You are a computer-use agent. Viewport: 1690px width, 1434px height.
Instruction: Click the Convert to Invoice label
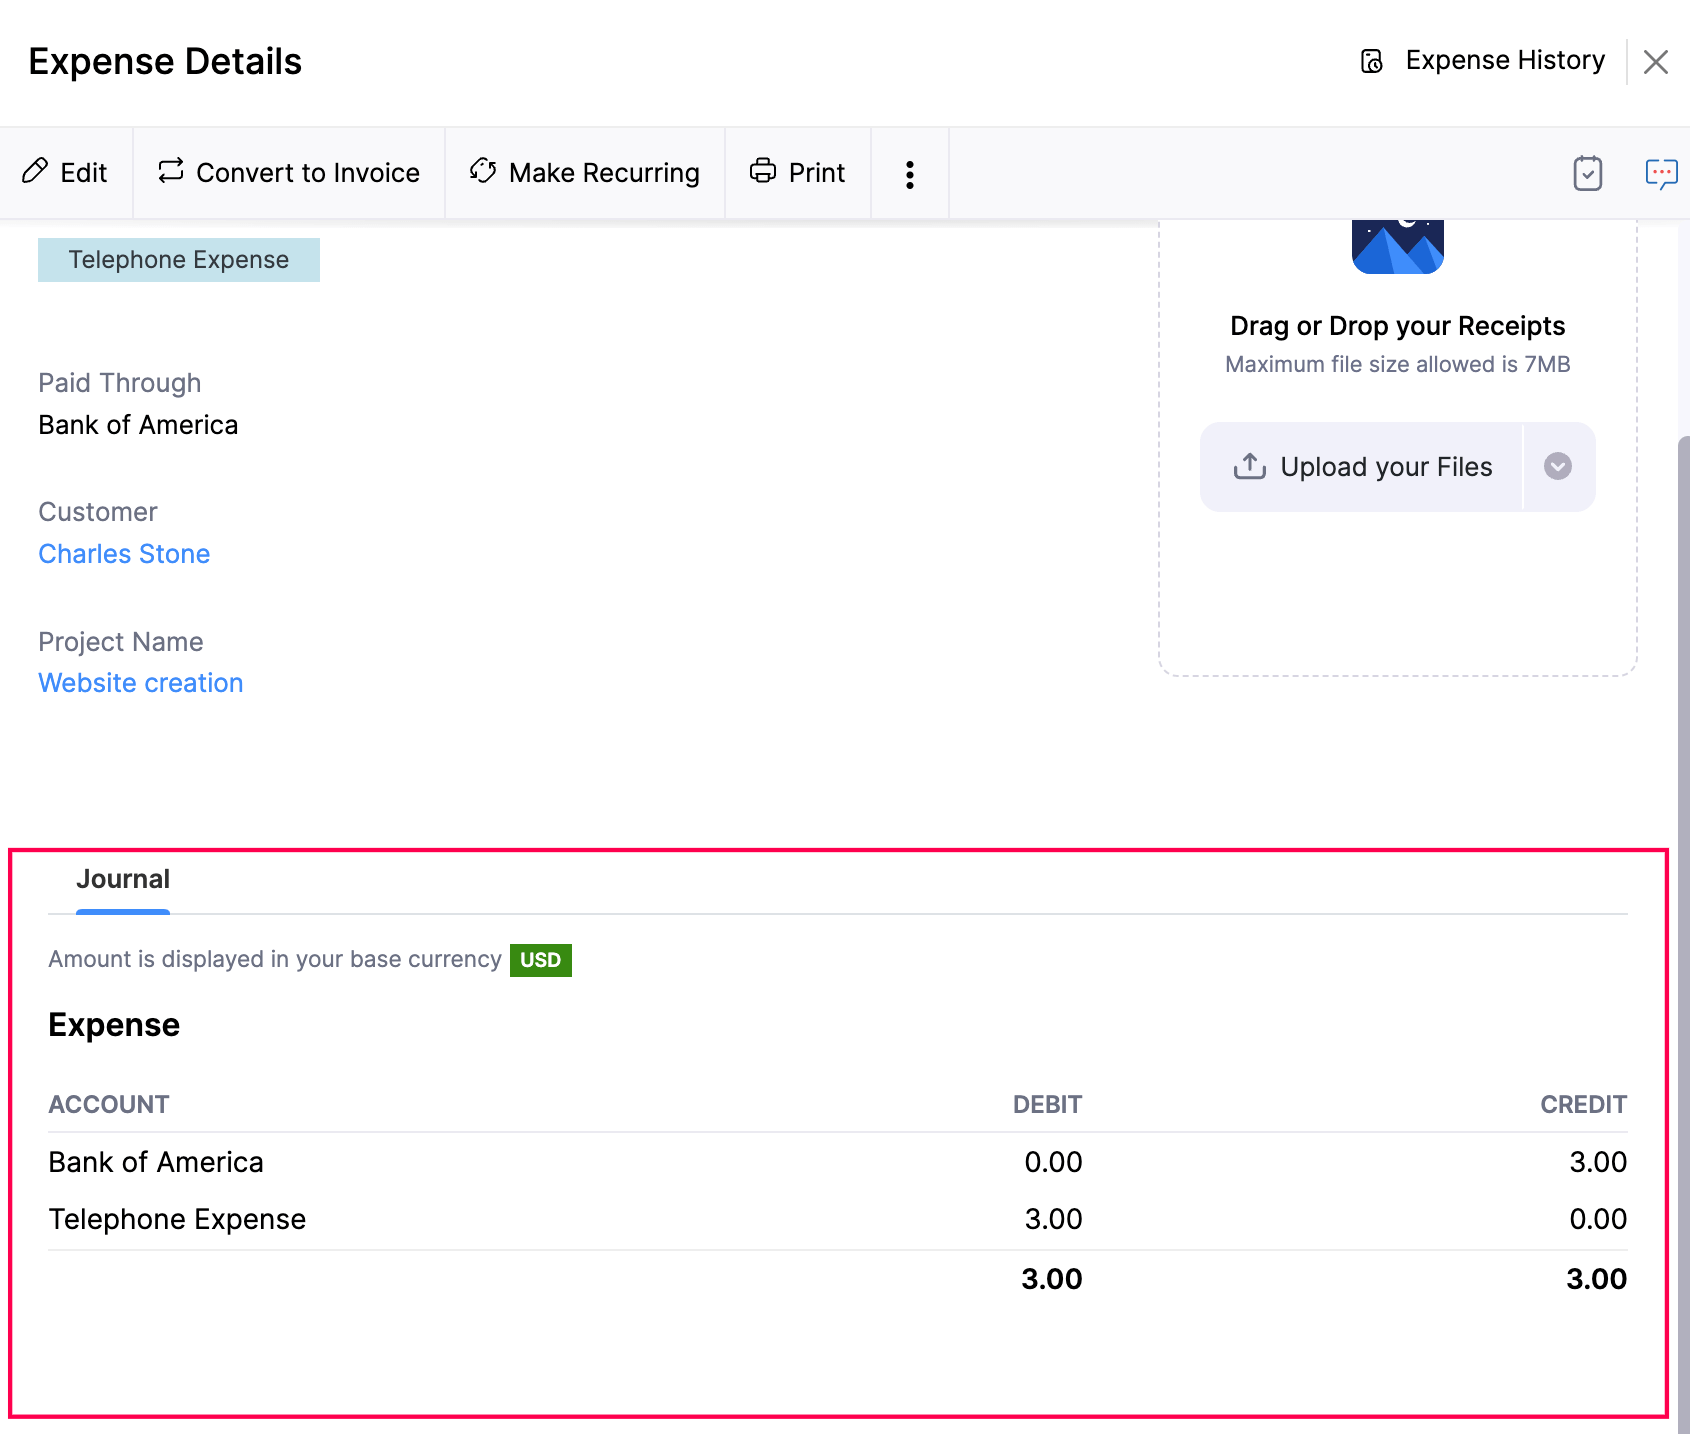point(308,173)
